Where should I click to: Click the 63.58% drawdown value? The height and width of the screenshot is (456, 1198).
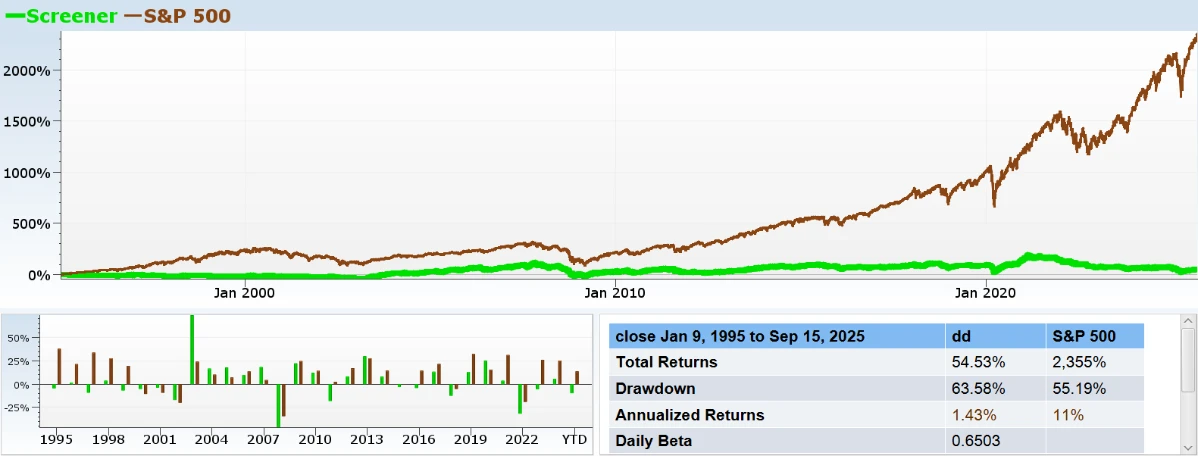click(979, 388)
